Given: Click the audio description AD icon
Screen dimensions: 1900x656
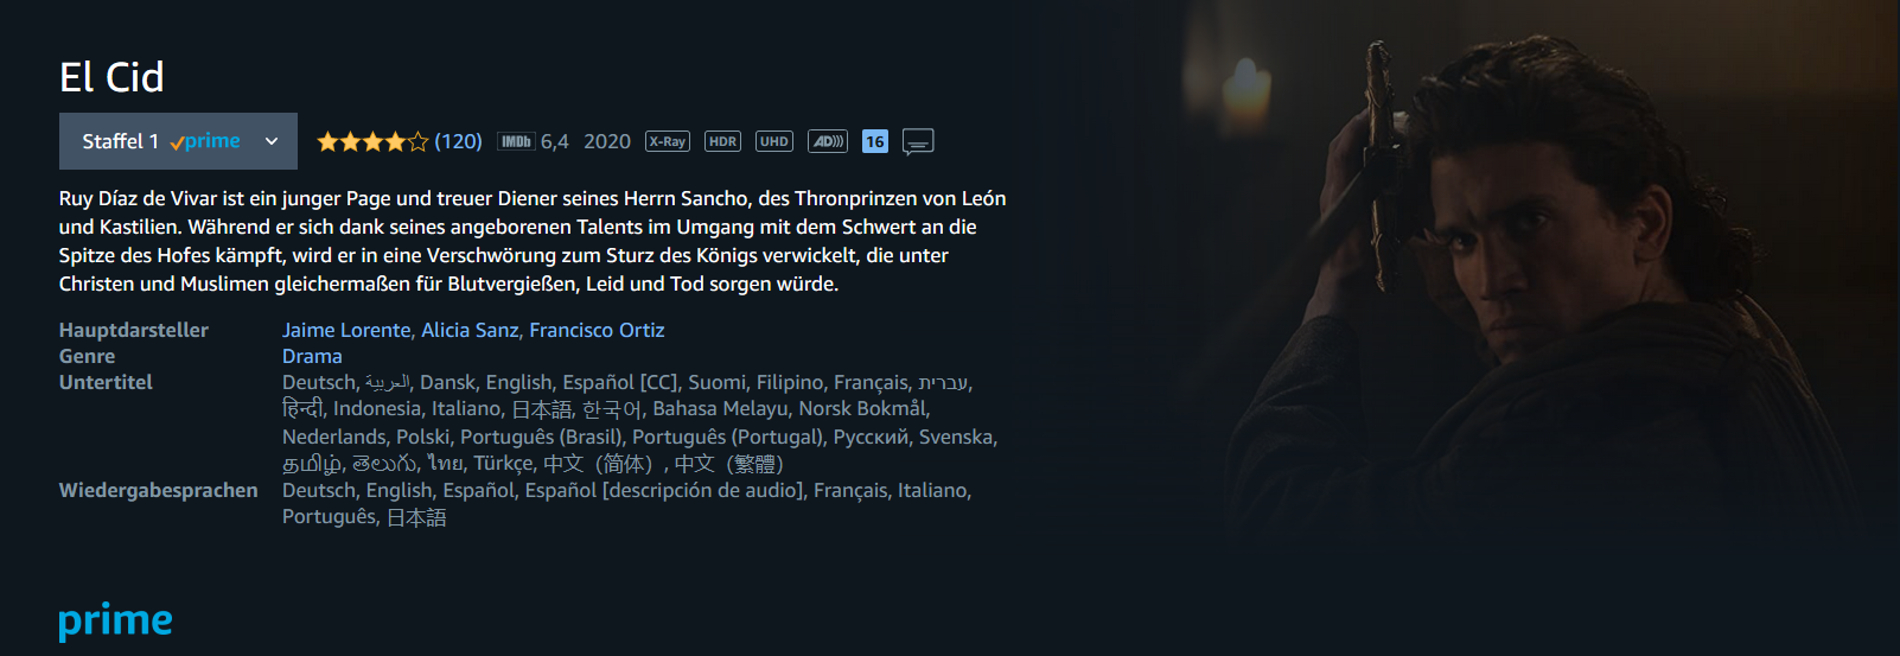Looking at the screenshot, I should coord(828,141).
